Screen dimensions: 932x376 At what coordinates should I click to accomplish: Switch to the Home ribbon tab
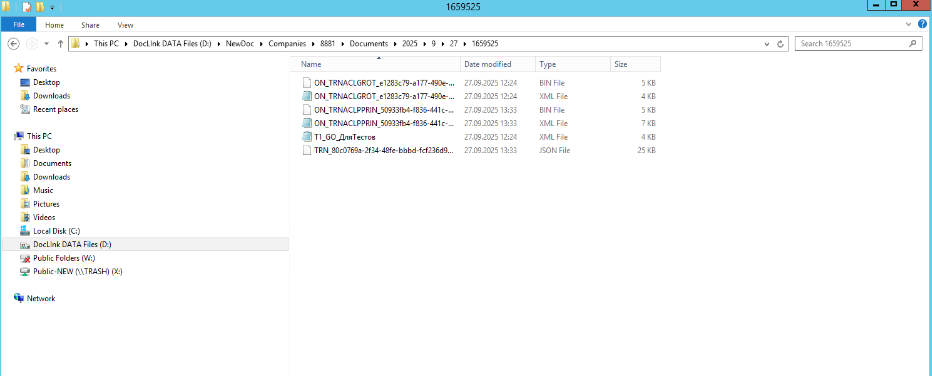54,25
